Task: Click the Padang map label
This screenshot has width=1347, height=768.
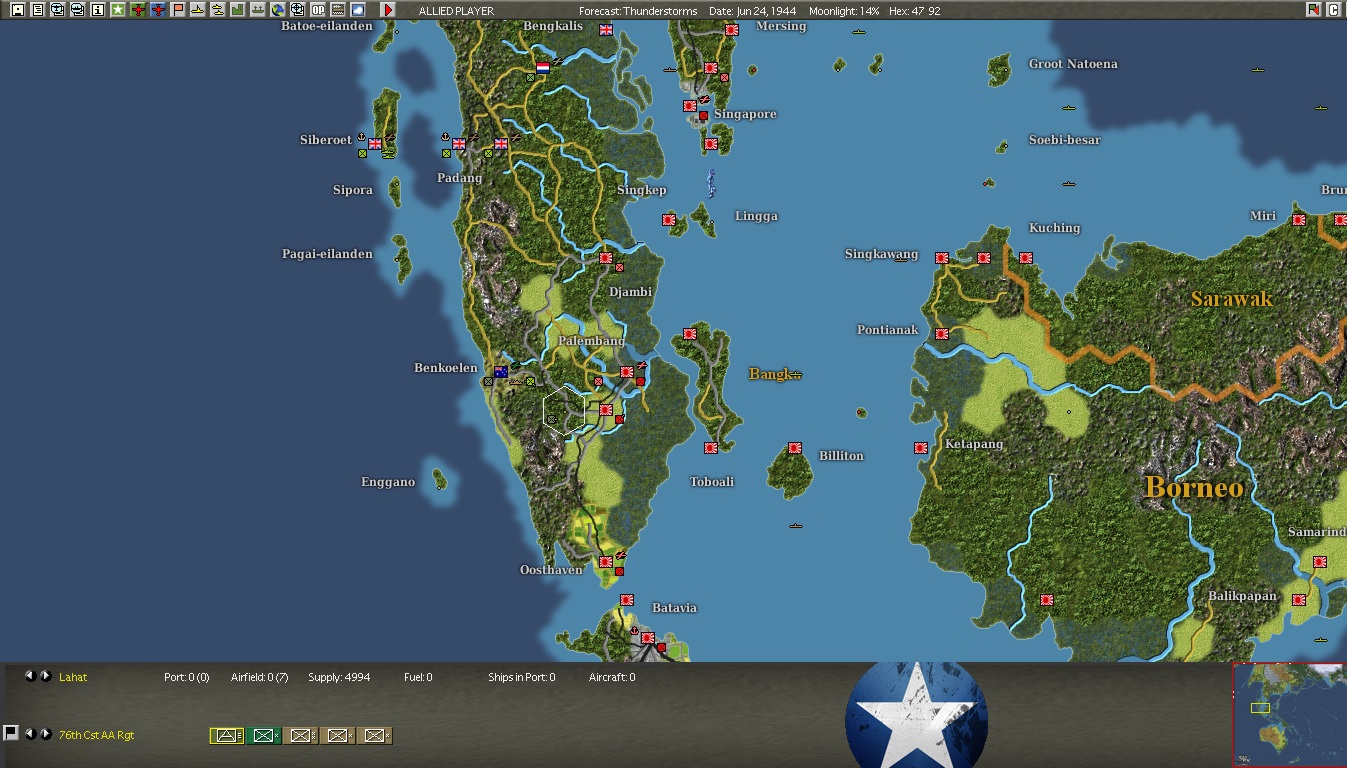Action: pyautogui.click(x=460, y=178)
